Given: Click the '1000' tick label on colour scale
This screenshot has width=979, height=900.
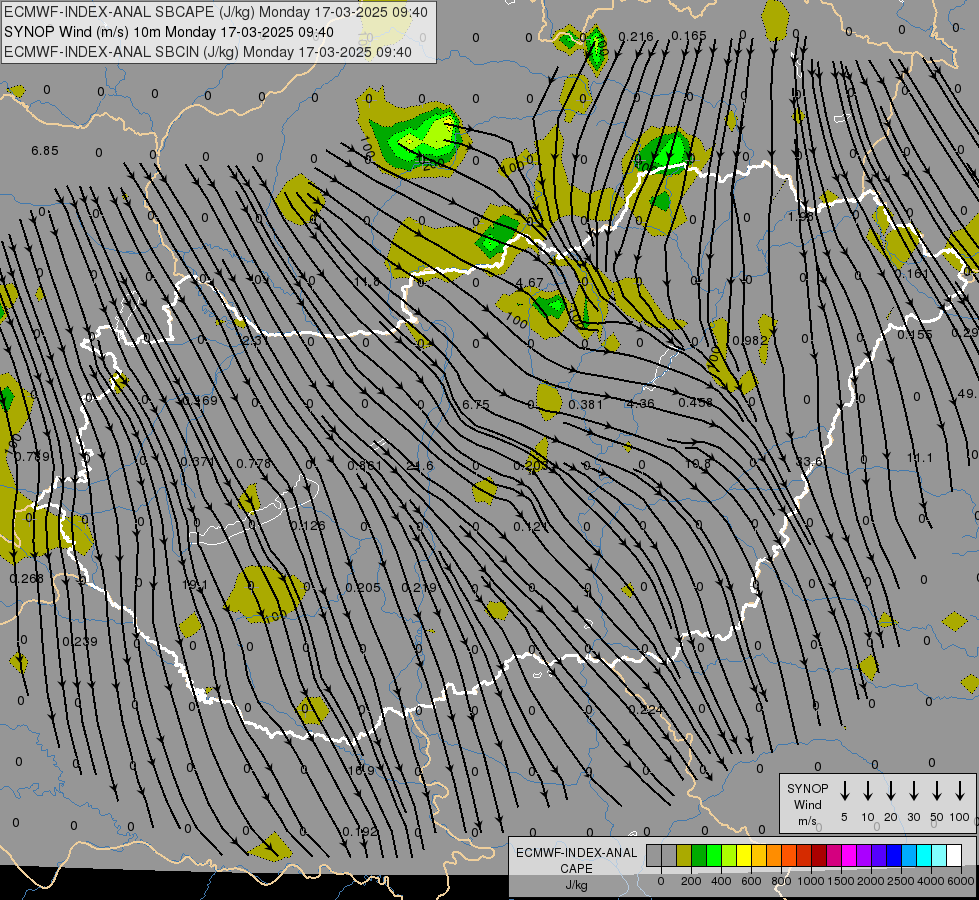Looking at the screenshot, I should 811,881.
